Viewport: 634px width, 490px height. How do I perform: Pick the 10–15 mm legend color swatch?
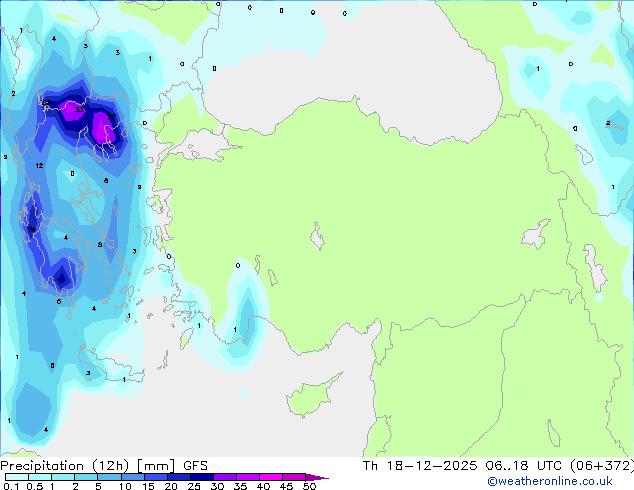[133, 477]
